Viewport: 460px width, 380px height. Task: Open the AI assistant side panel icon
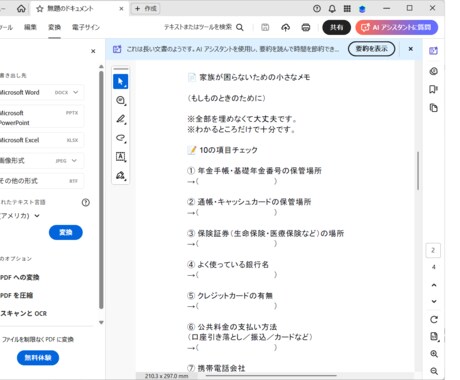pos(433,51)
